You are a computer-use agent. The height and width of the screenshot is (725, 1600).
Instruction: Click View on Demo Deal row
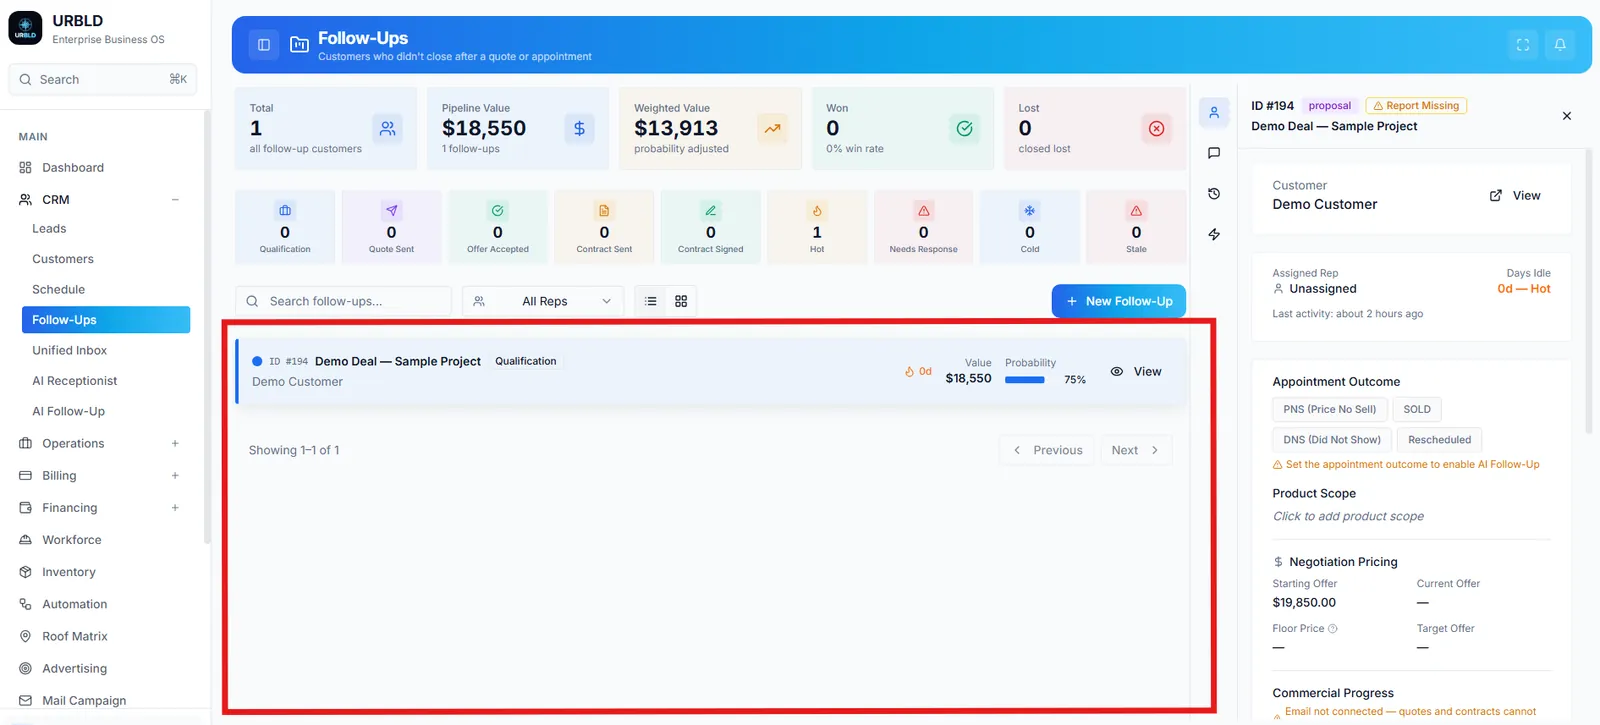[x=1136, y=372]
